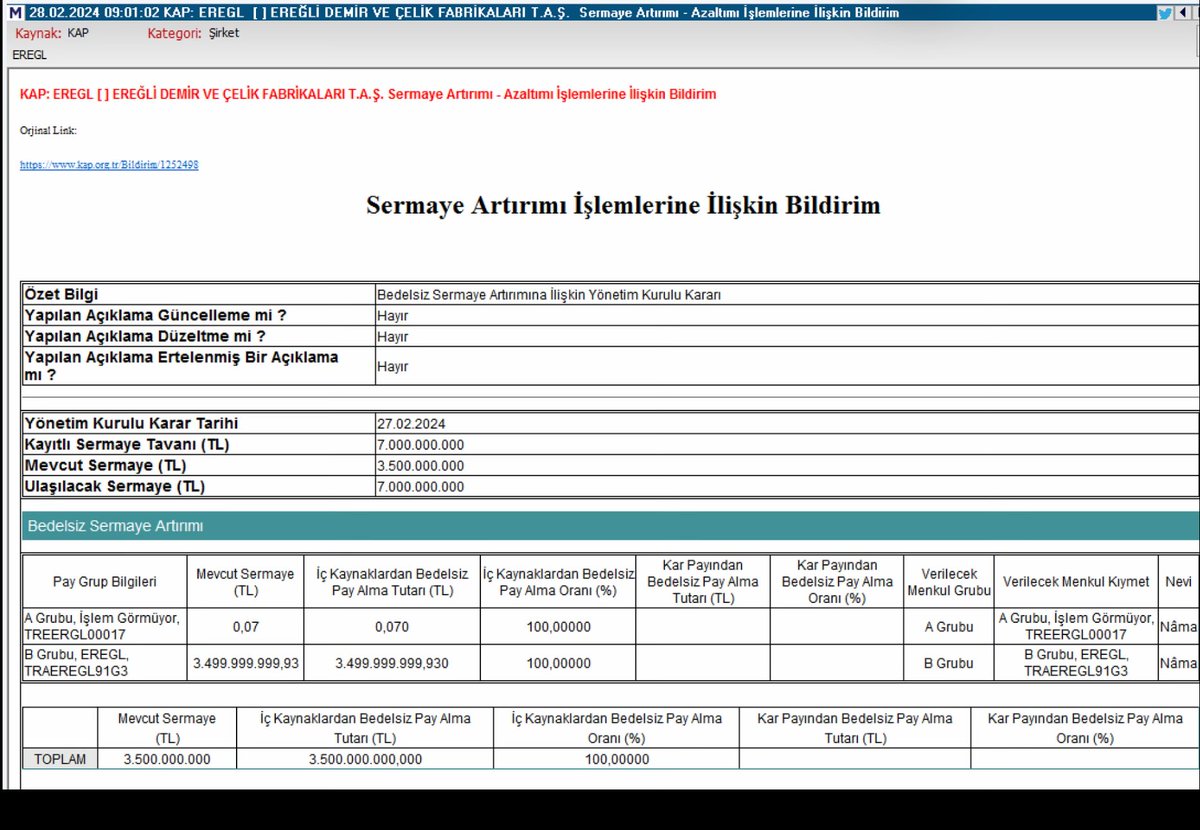Select the heading 'Sermaye Artırımı İşlemlerine İlişkin Bildirim'
The height and width of the screenshot is (830, 1200).
(x=623, y=206)
